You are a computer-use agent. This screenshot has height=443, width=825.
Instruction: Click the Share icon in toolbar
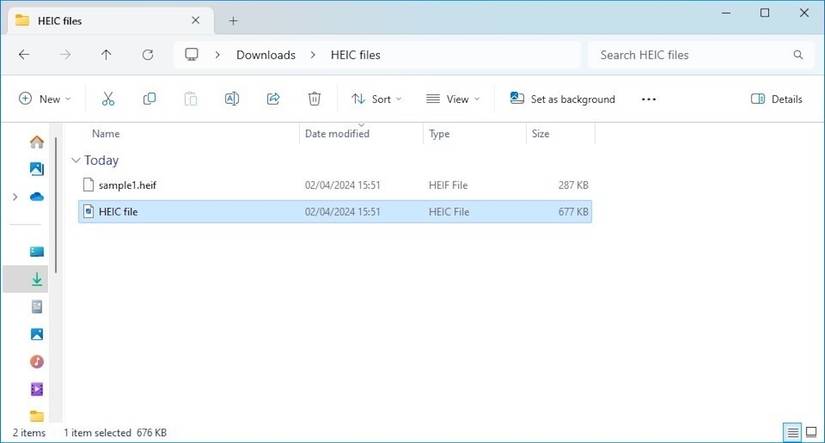pos(273,99)
